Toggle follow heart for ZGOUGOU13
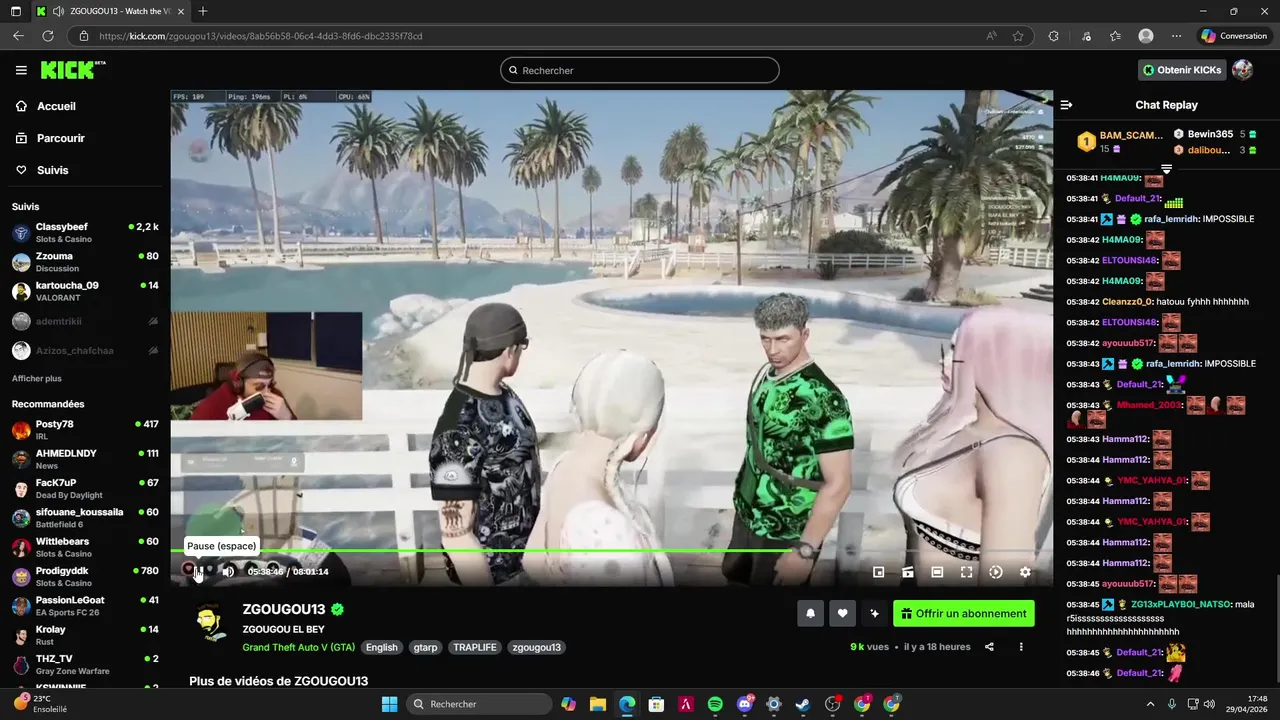Viewport: 1280px width, 720px height. (843, 613)
